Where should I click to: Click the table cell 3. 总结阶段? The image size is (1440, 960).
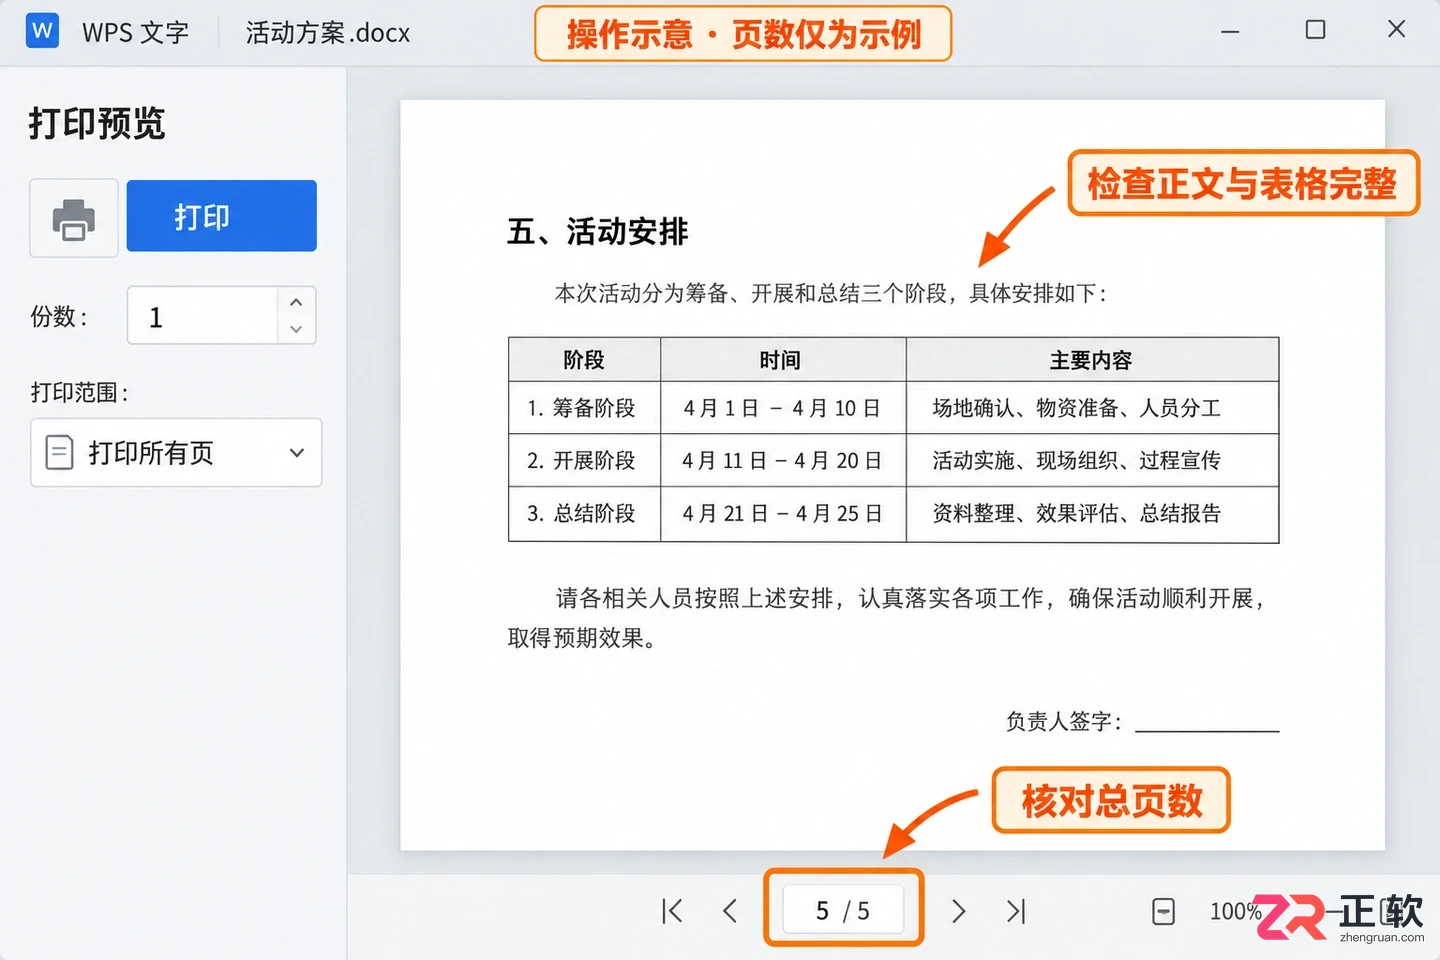coord(582,513)
